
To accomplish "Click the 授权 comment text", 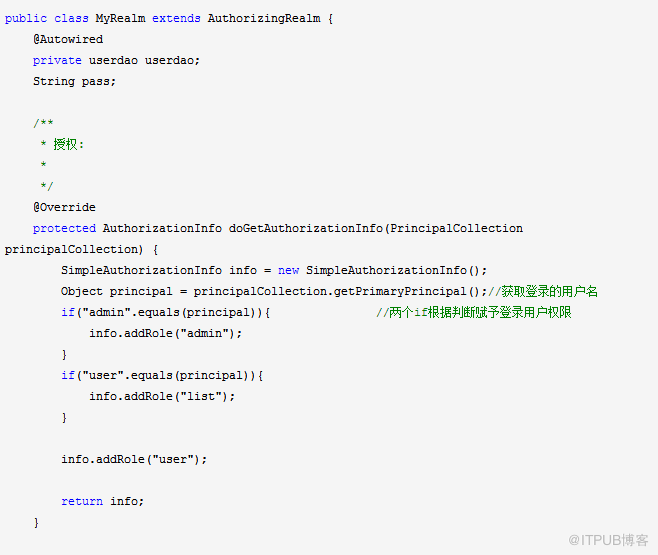I will tap(68, 144).
